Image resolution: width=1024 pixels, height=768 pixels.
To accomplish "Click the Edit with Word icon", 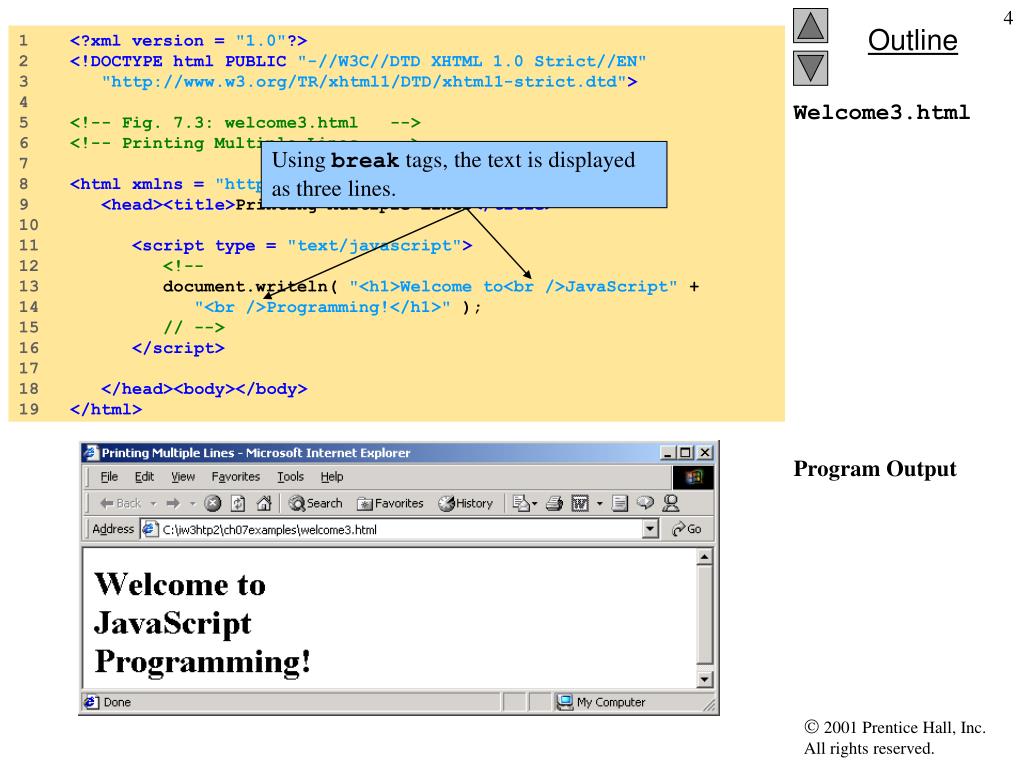I will point(580,504).
